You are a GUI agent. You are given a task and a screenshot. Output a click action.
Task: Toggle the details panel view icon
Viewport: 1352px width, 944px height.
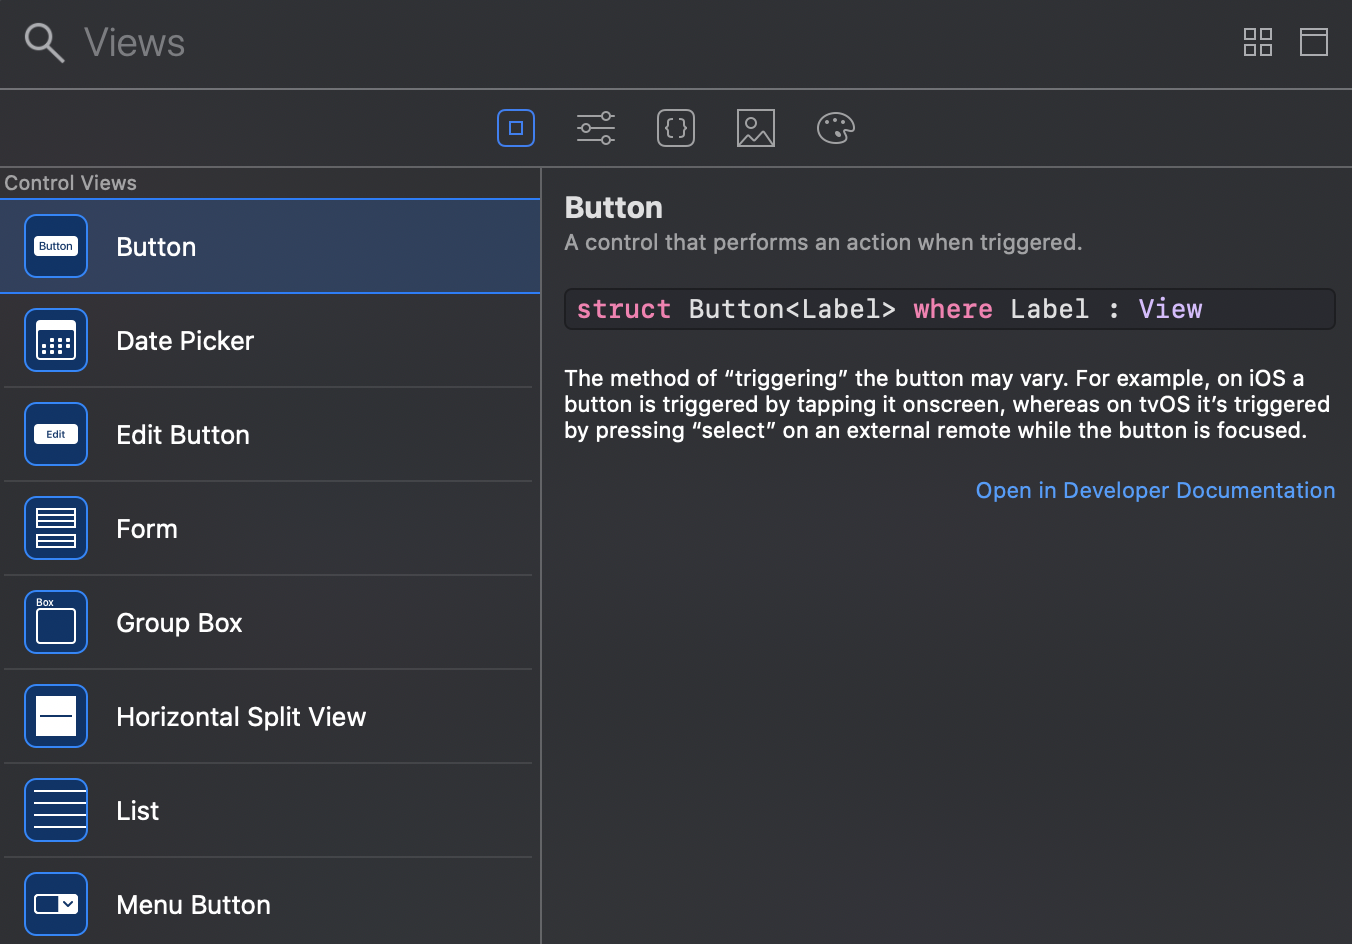point(1313,42)
